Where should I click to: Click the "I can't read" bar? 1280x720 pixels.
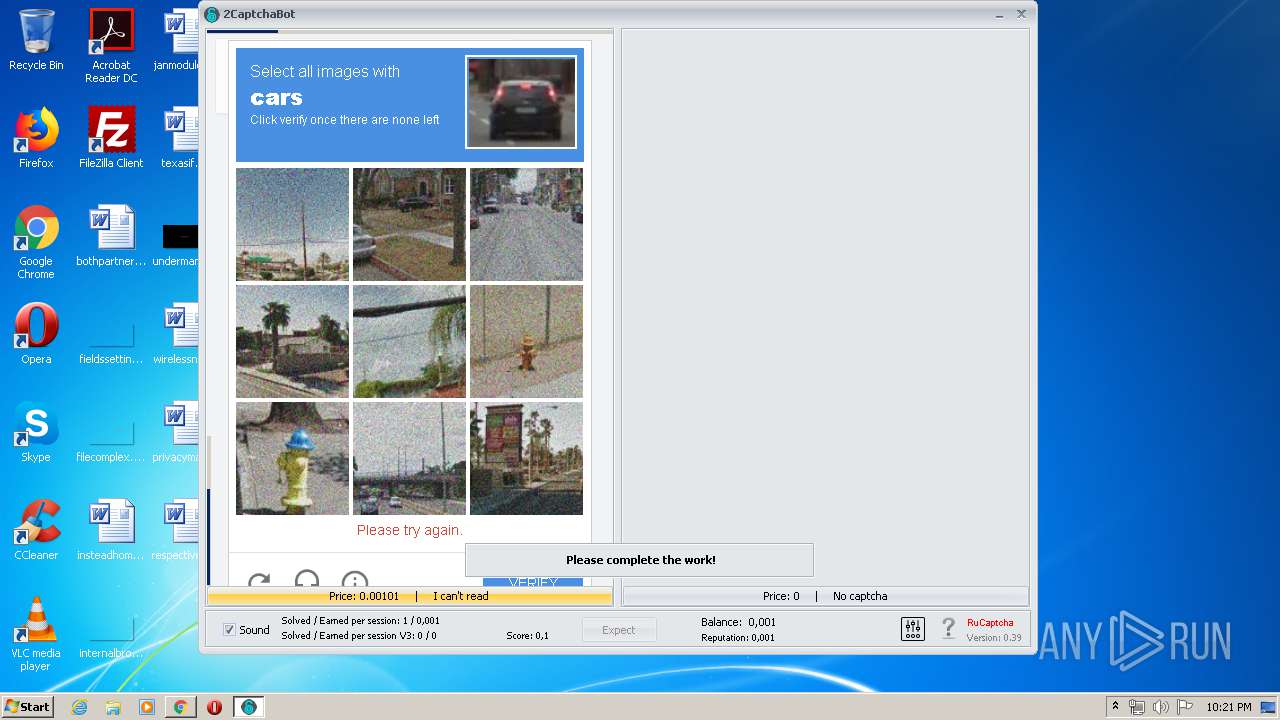(461, 596)
